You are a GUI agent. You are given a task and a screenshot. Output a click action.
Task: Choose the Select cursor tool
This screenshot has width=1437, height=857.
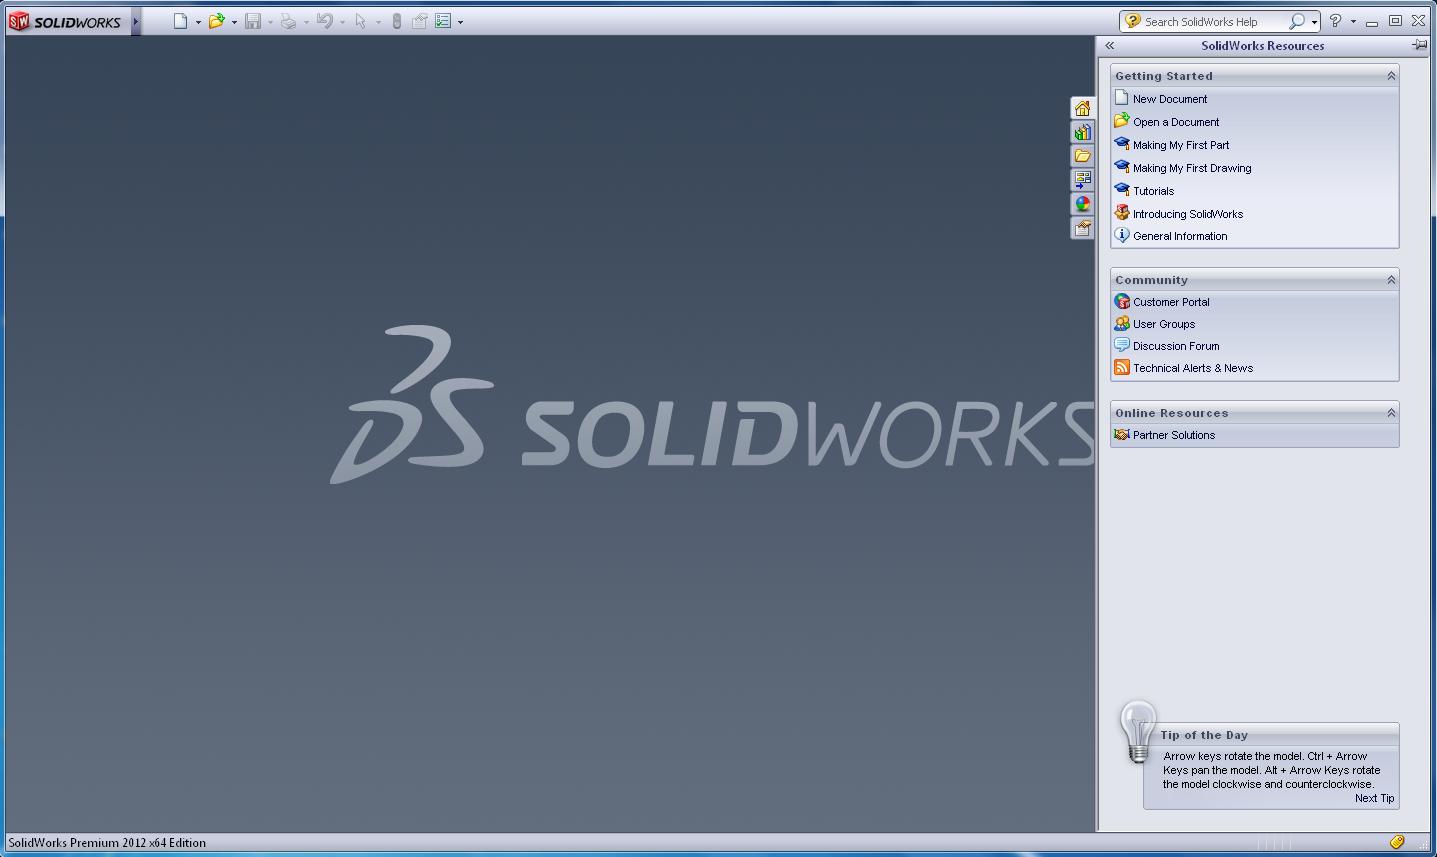click(360, 21)
